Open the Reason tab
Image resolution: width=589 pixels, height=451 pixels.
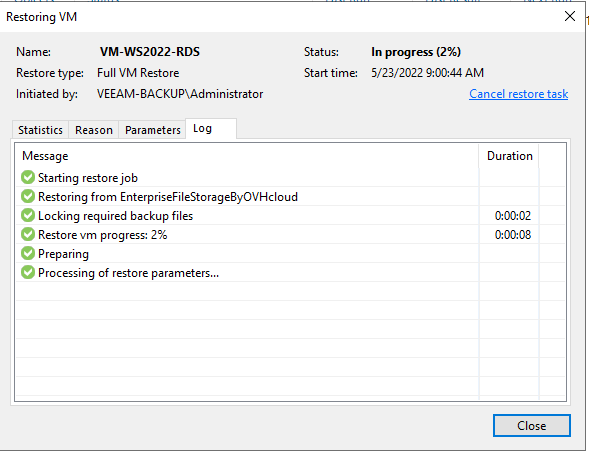[x=94, y=130]
